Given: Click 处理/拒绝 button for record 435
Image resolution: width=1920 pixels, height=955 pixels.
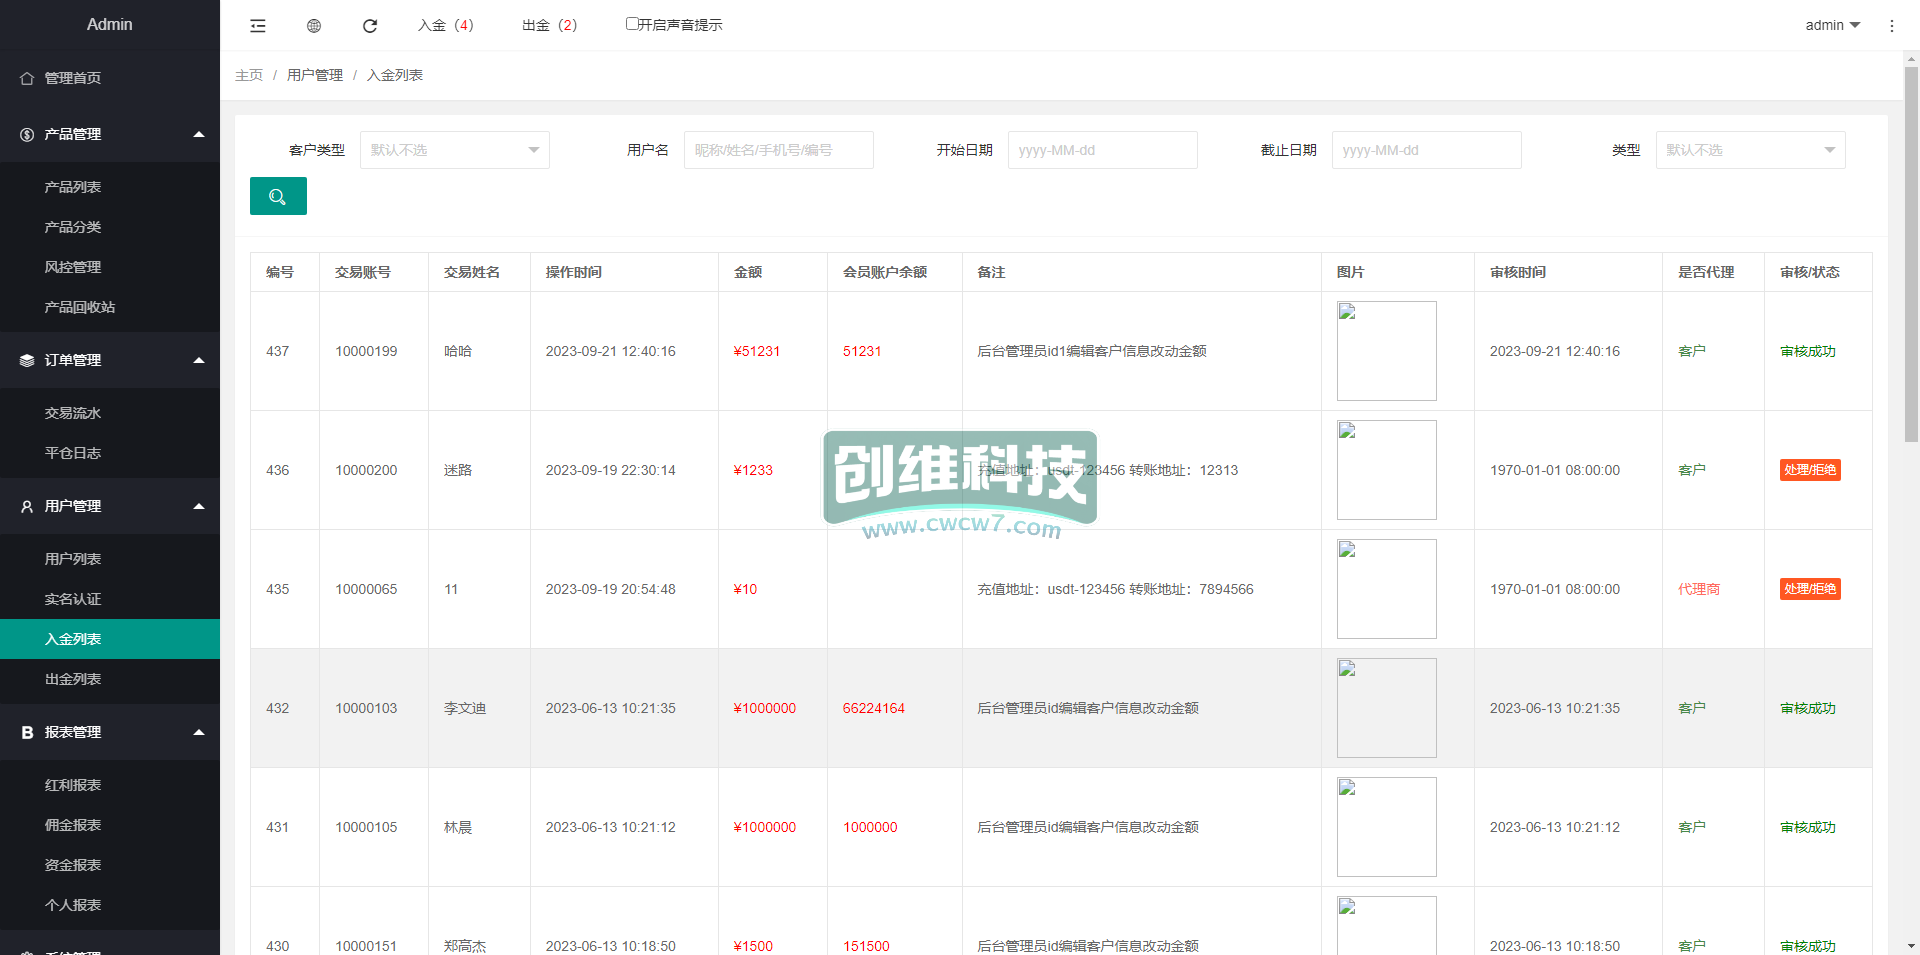Looking at the screenshot, I should [x=1810, y=589].
